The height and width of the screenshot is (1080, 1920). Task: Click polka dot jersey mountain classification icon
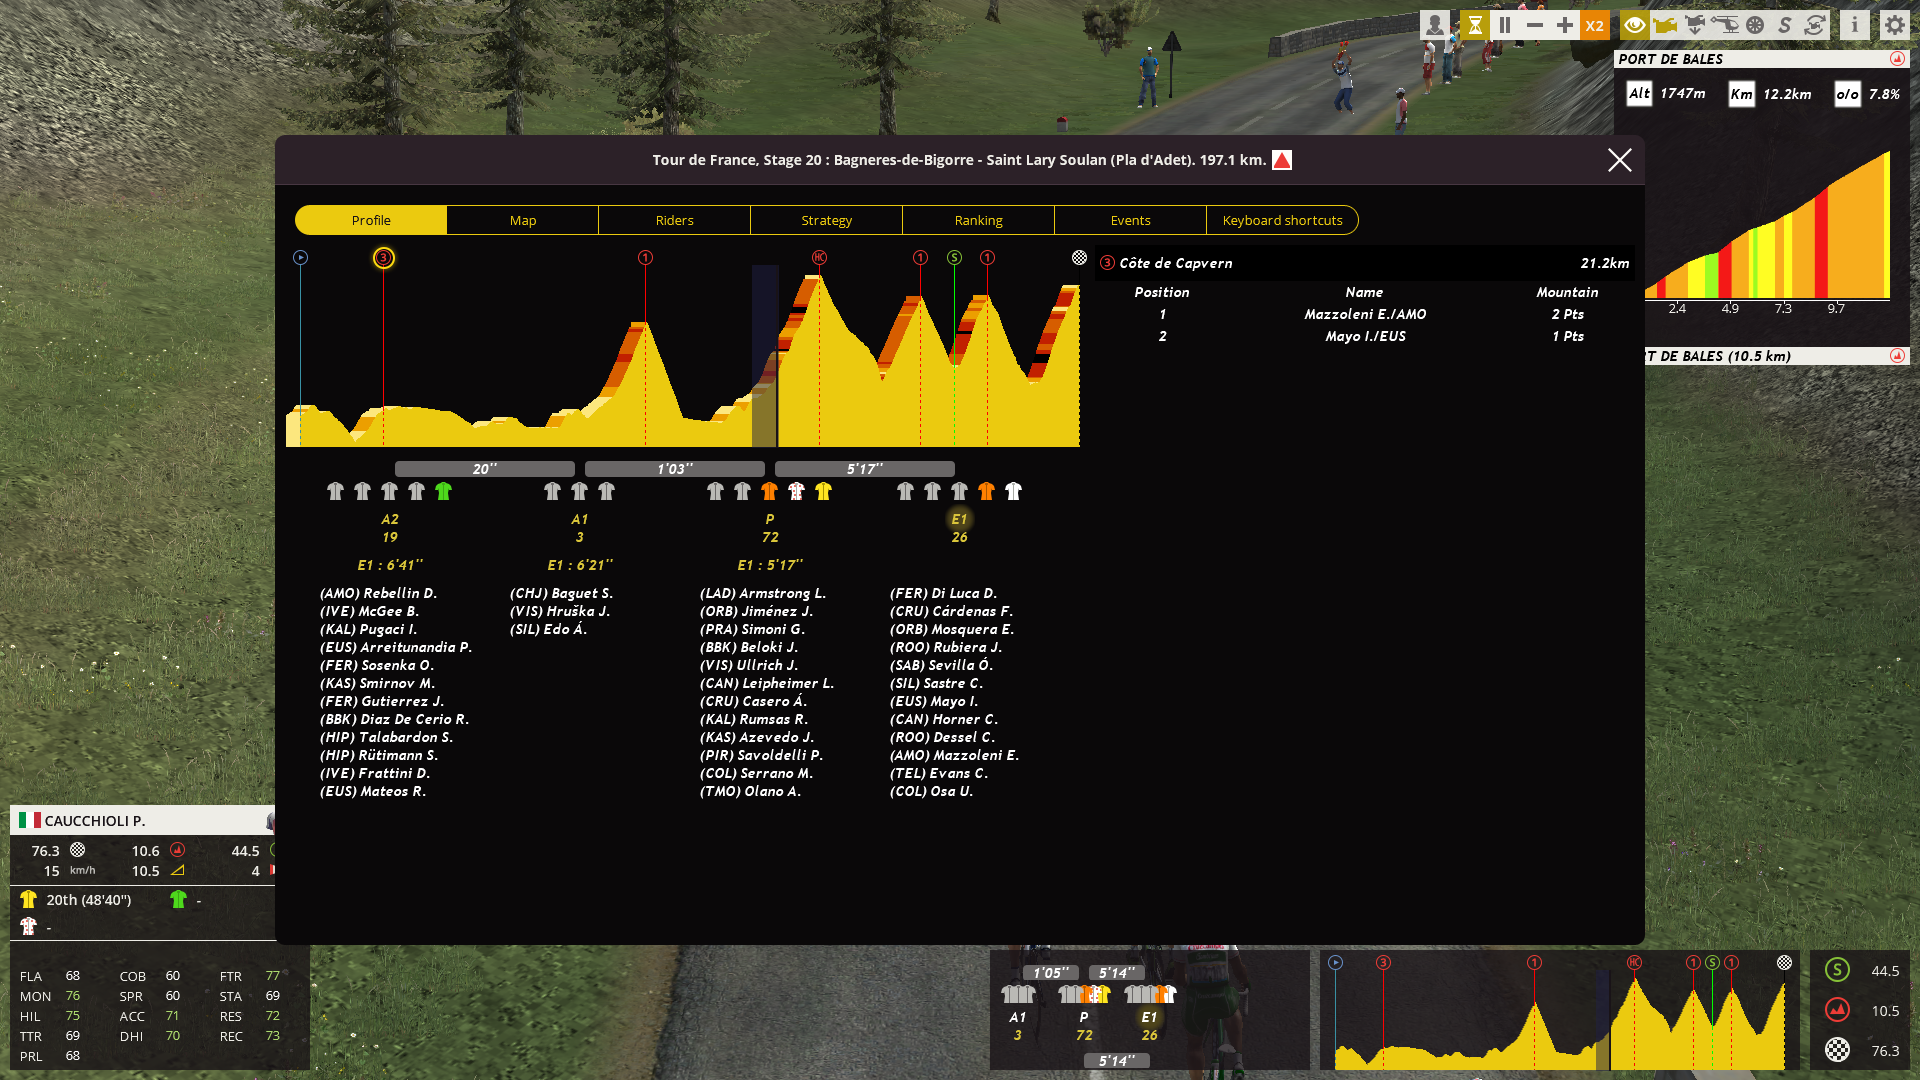coord(28,926)
